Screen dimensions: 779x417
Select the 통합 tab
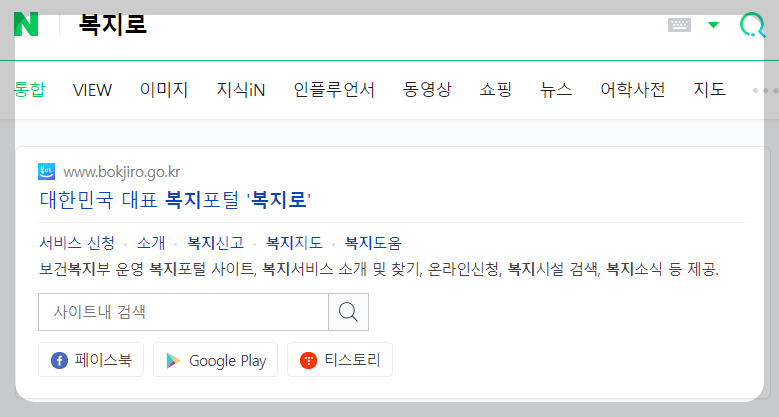[x=30, y=90]
